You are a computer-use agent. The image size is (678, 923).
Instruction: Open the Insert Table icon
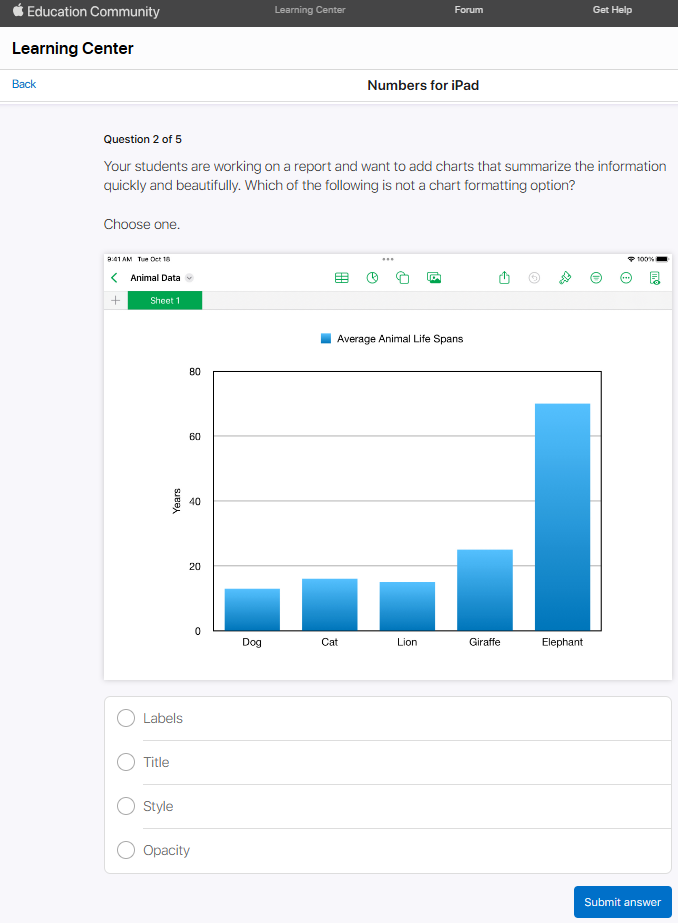pyautogui.click(x=341, y=278)
